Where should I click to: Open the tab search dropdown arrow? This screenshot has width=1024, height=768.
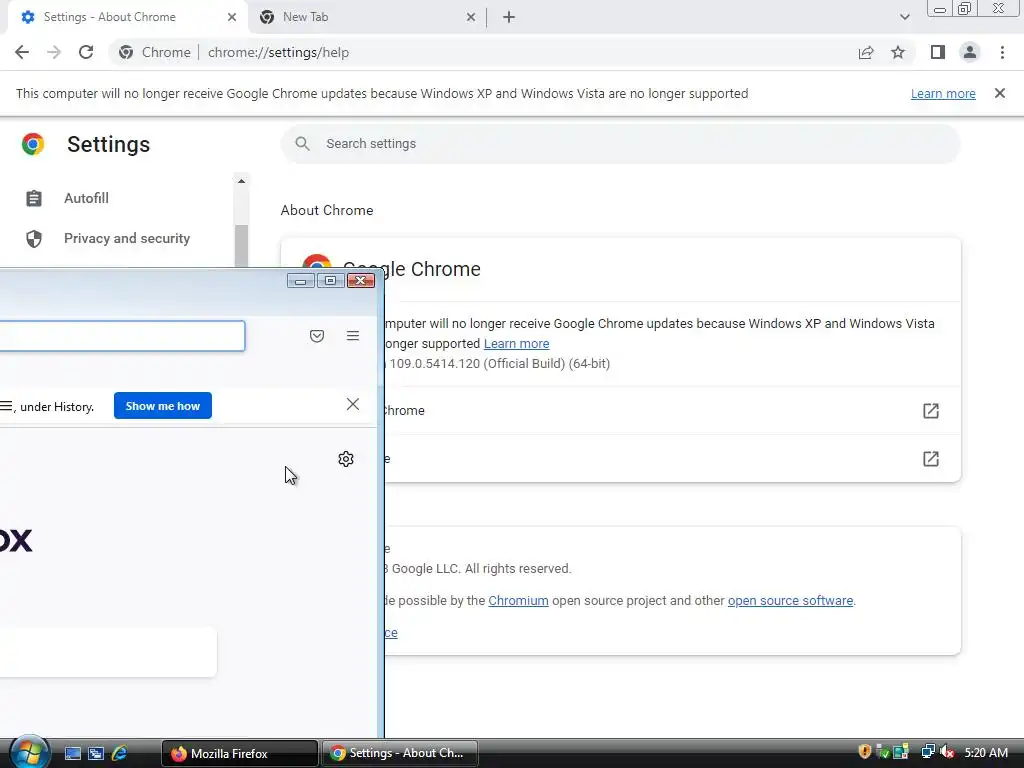(904, 17)
